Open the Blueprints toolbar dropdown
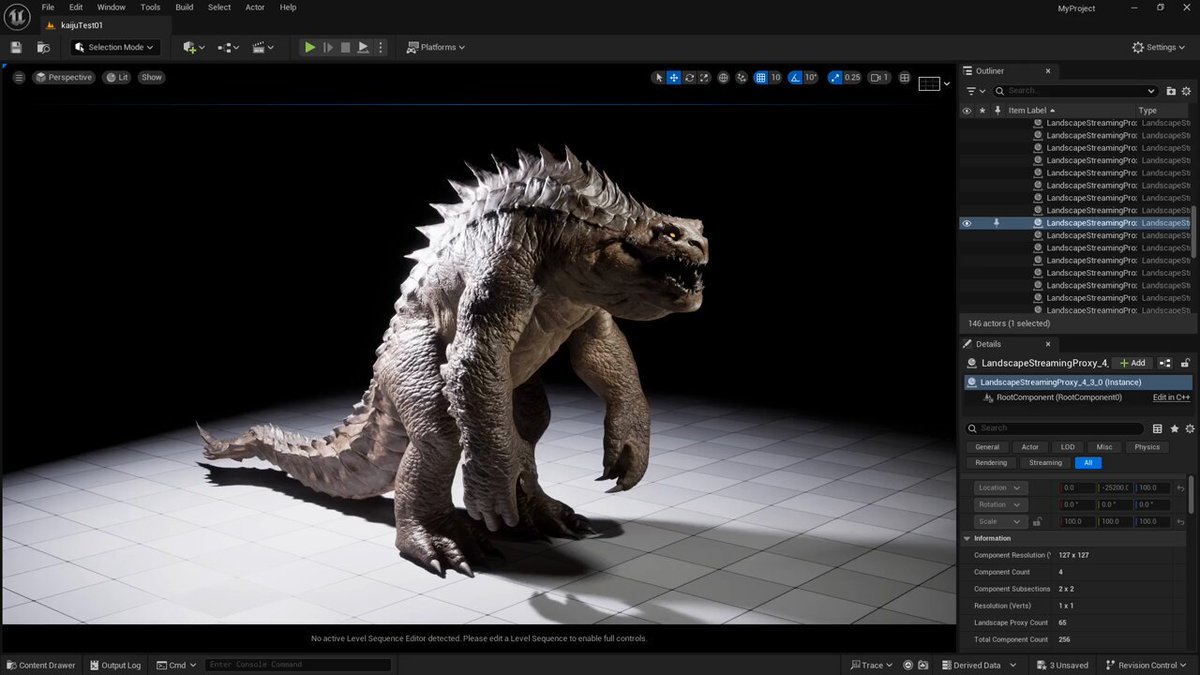 pyautogui.click(x=228, y=47)
